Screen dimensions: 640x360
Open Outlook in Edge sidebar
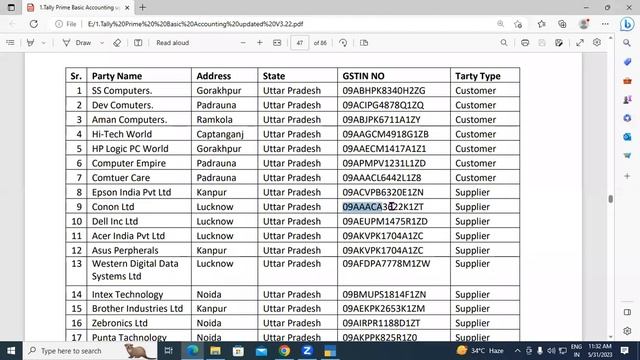coord(627,137)
